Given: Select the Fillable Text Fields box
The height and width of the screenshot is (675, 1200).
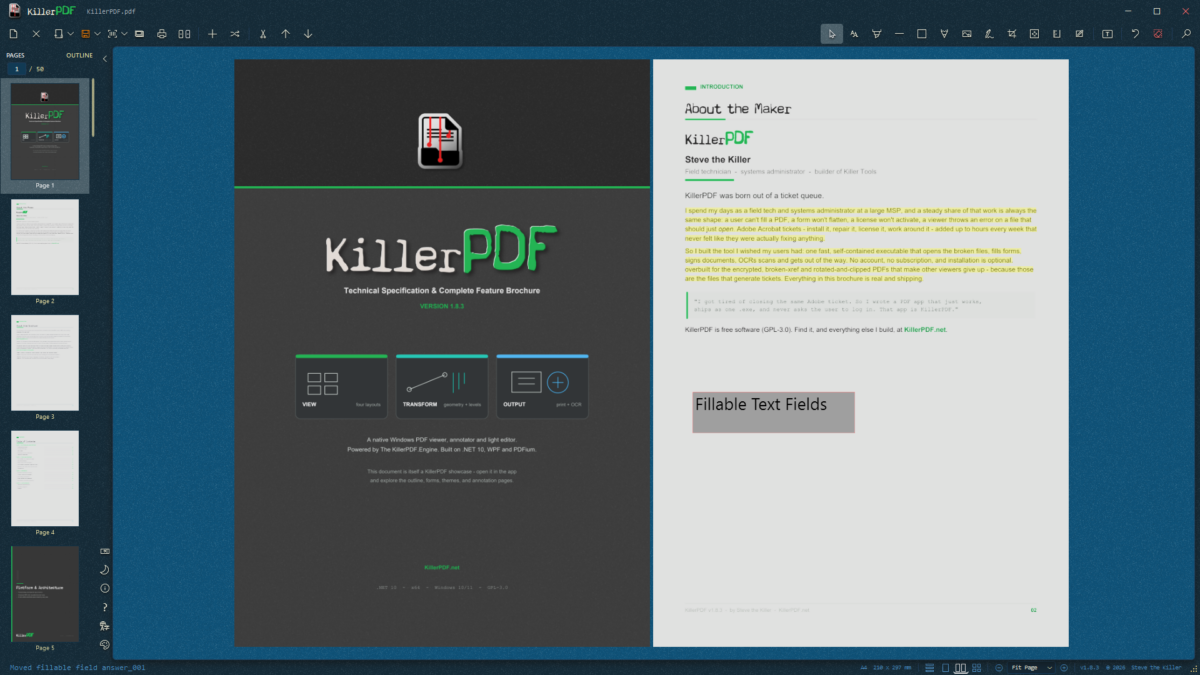Looking at the screenshot, I should pos(773,412).
